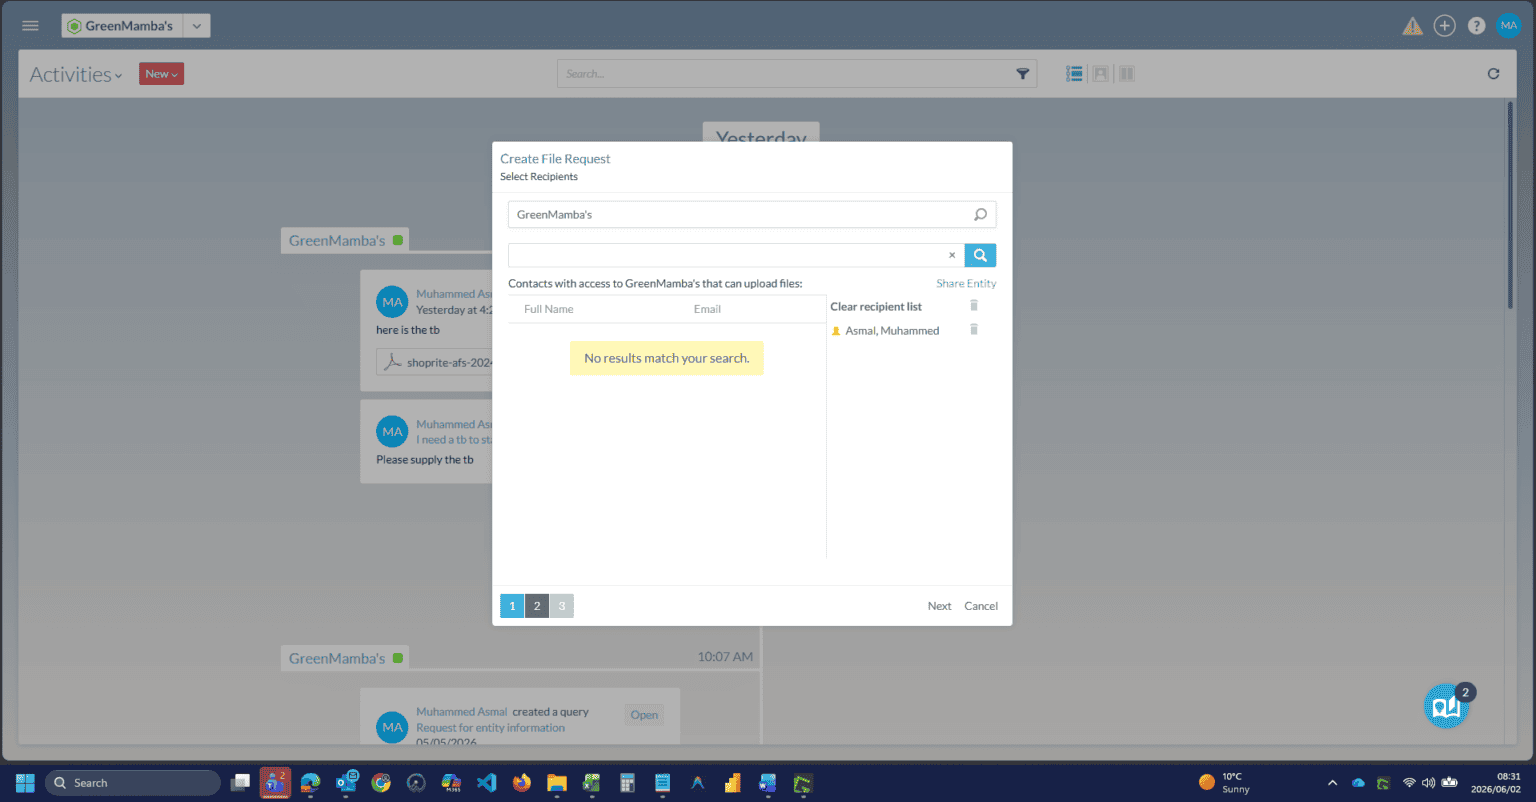1536x802 pixels.
Task: Click the trash icon next to Clear recipient list
Action: pos(974,306)
